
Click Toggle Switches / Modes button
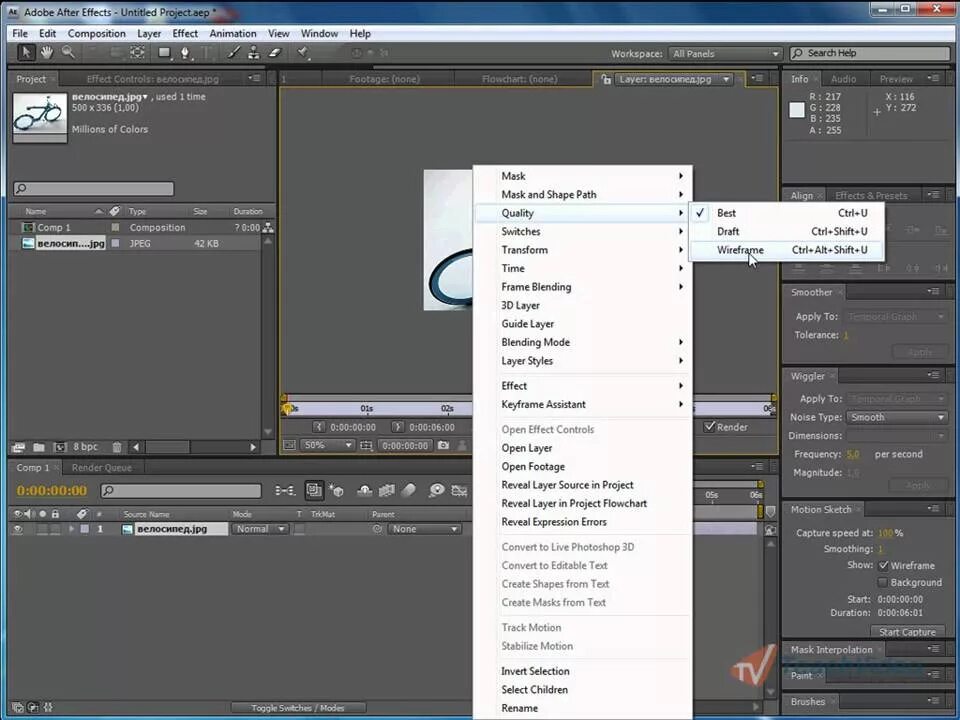tap(298, 708)
